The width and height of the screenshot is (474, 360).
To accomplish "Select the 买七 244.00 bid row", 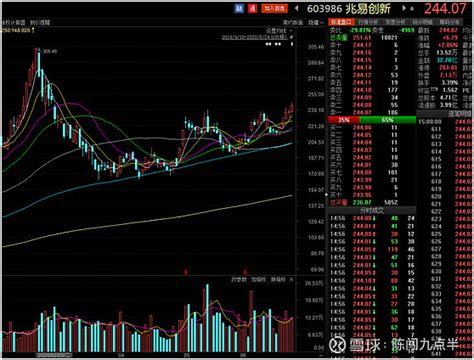I will point(372,172).
